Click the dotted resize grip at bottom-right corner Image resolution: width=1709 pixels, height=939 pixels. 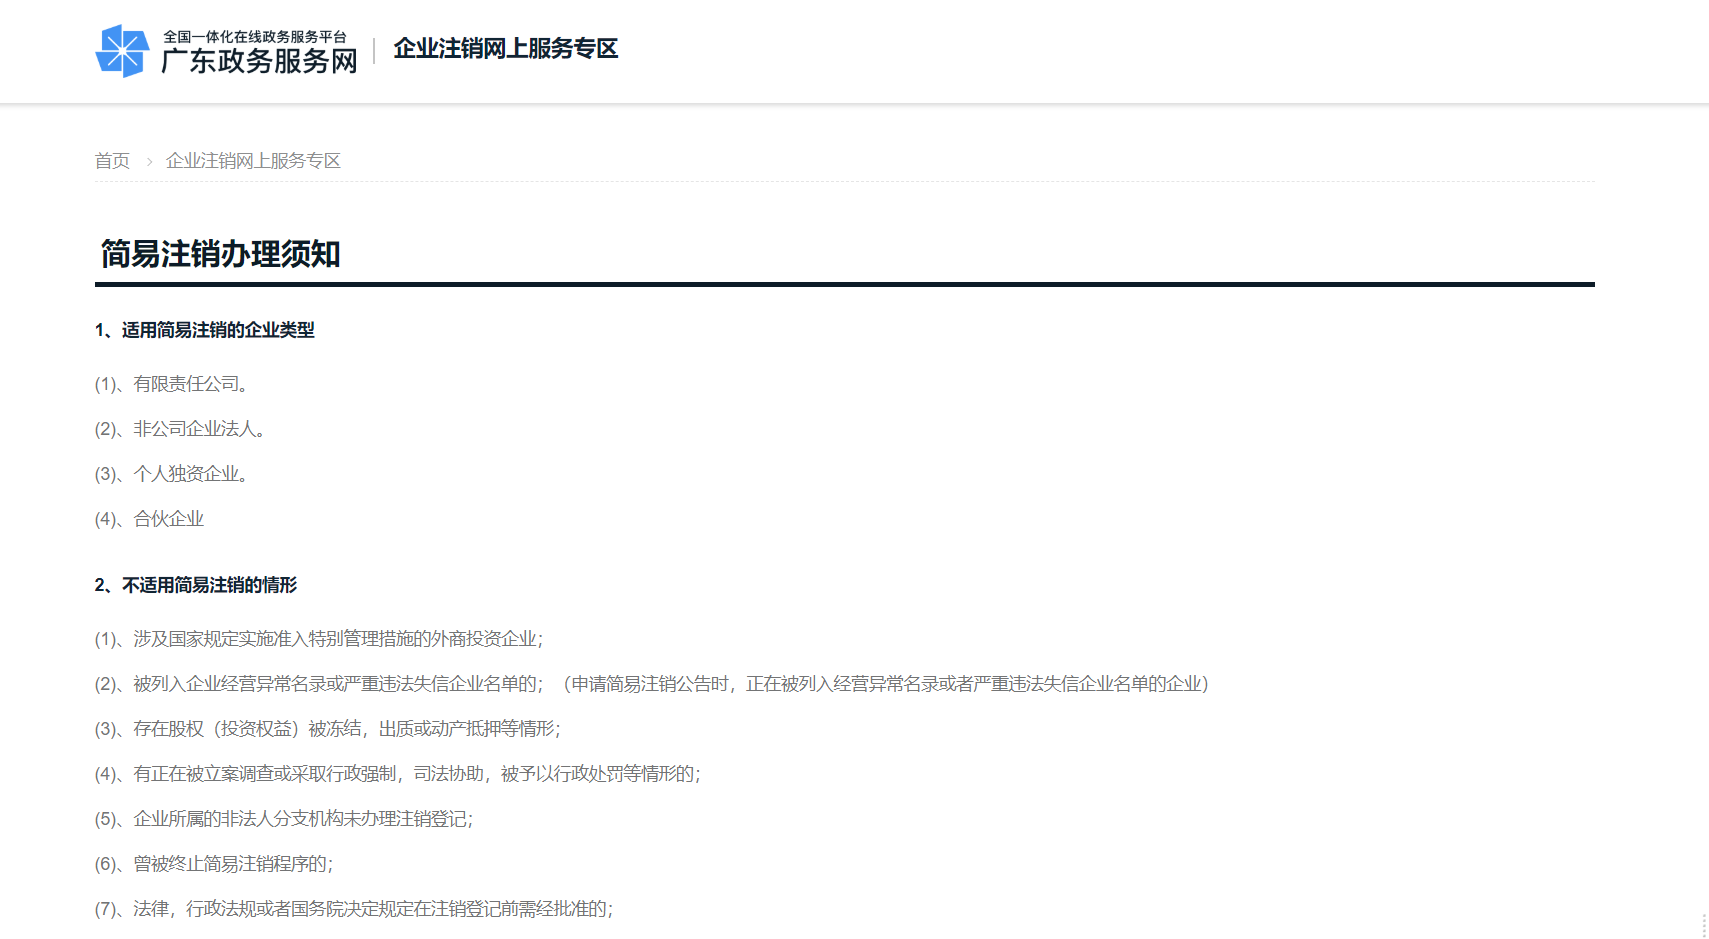click(x=1703, y=926)
